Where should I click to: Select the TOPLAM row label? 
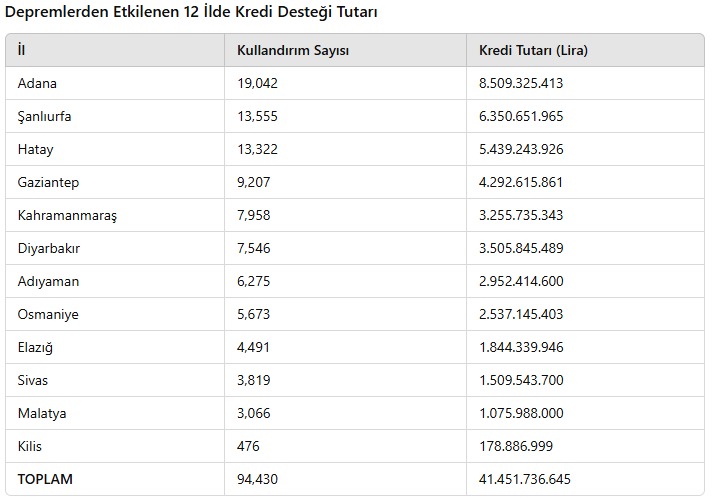[x=45, y=479]
